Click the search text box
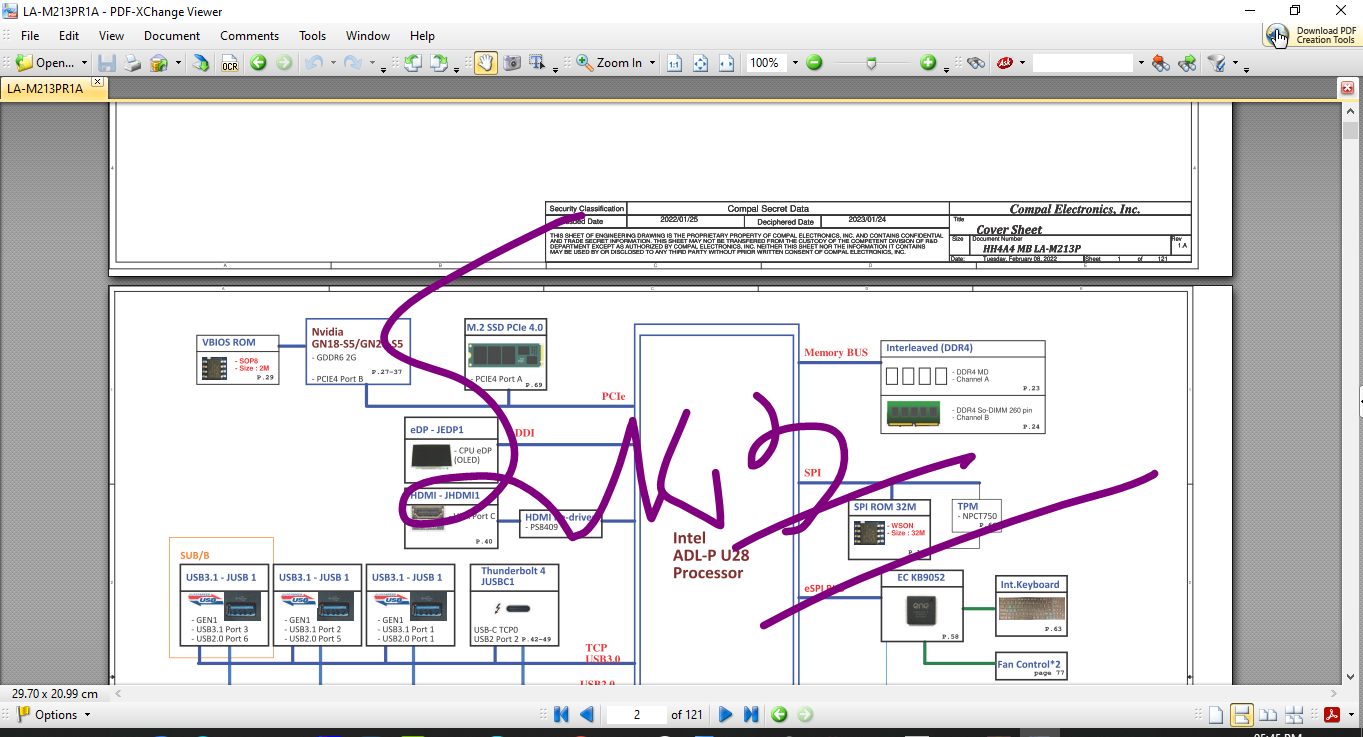 (1083, 63)
